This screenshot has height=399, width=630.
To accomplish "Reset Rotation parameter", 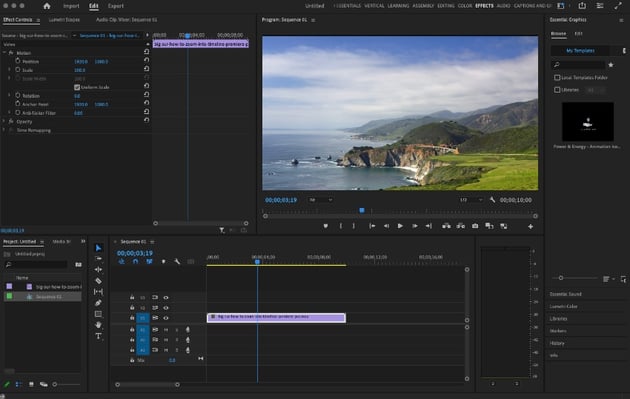I will point(147,95).
